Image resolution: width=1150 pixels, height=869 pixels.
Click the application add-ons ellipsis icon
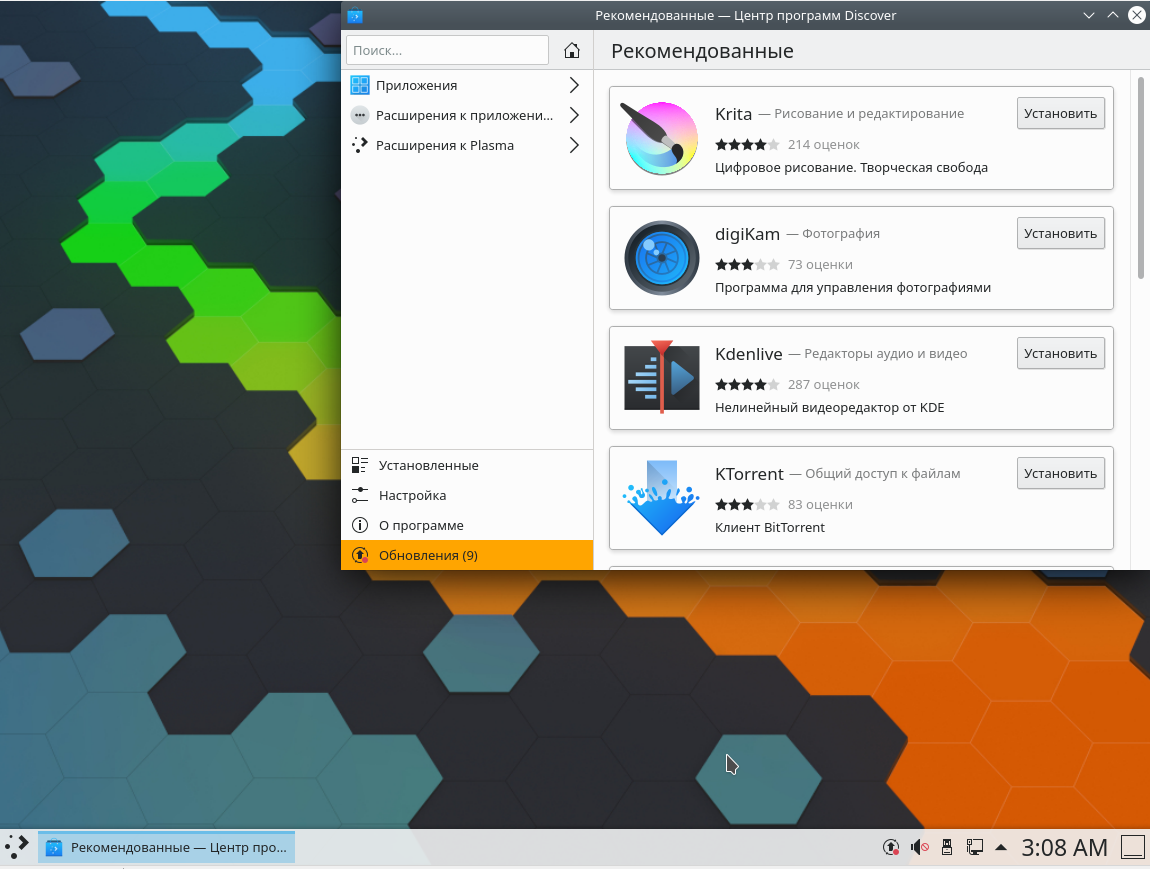(x=359, y=115)
